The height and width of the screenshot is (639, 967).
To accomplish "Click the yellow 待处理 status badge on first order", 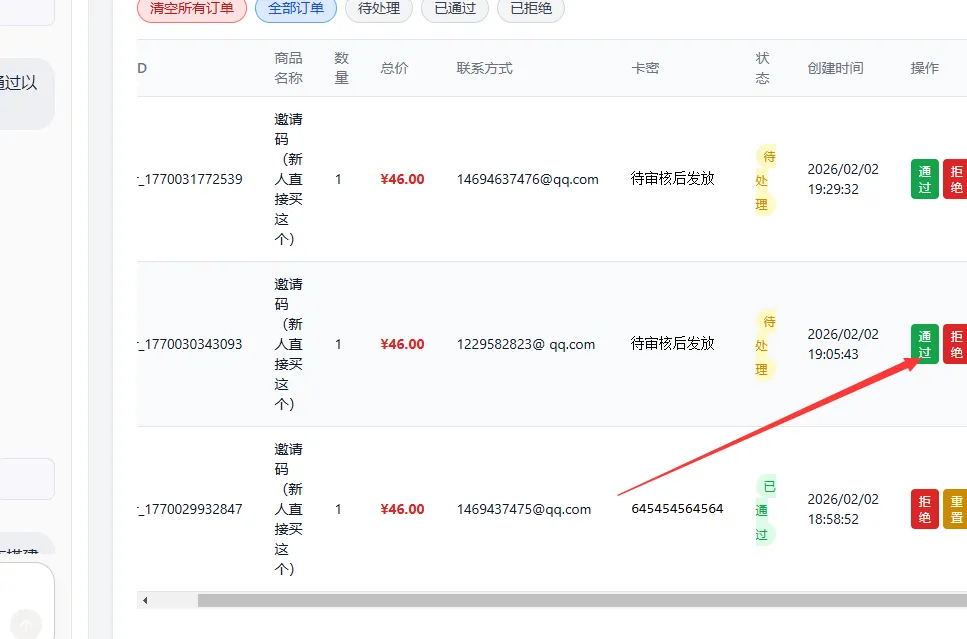I will click(x=763, y=180).
